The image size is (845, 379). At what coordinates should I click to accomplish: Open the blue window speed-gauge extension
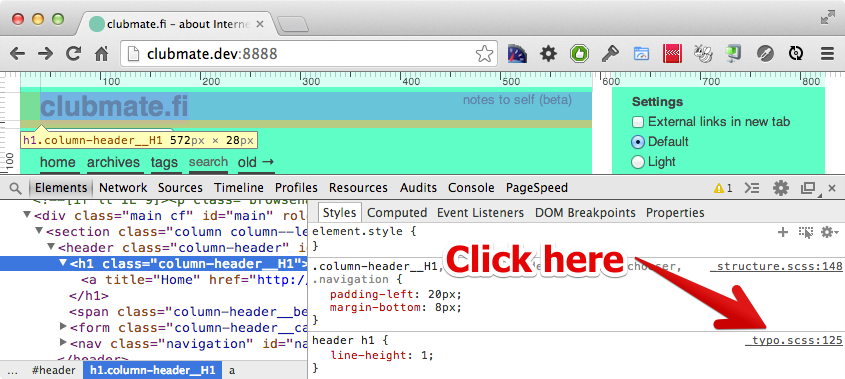click(x=641, y=53)
